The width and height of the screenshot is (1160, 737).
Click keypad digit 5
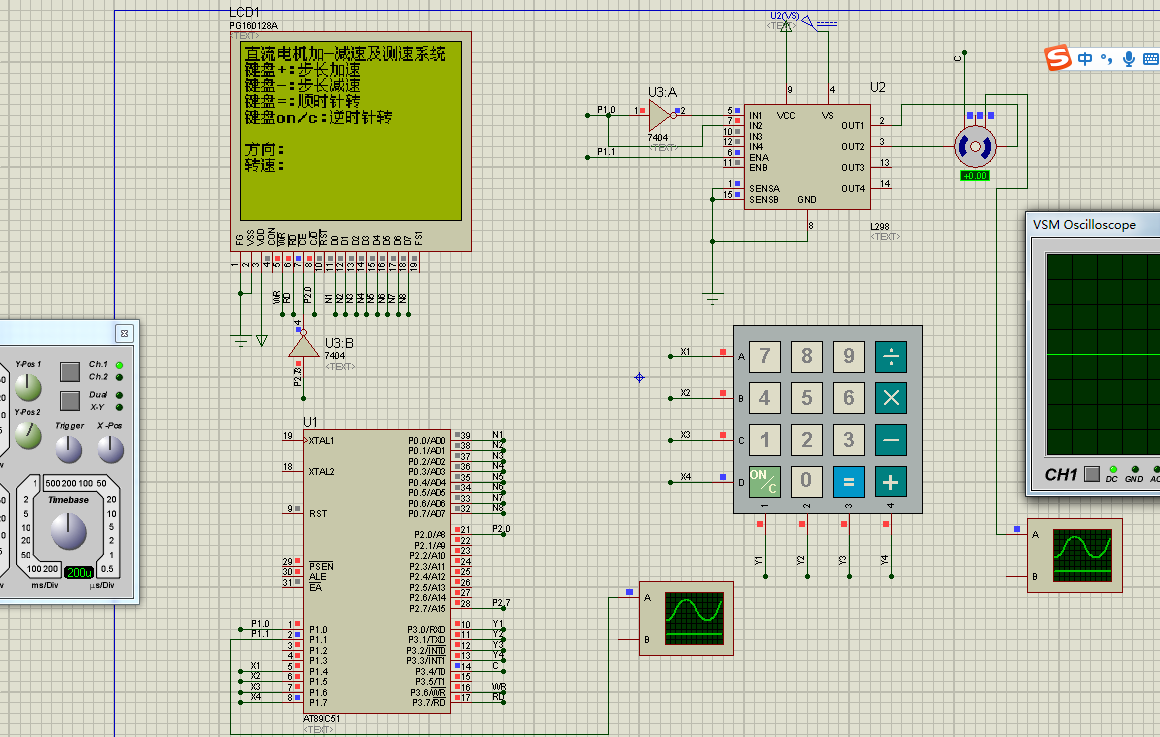pyautogui.click(x=806, y=398)
